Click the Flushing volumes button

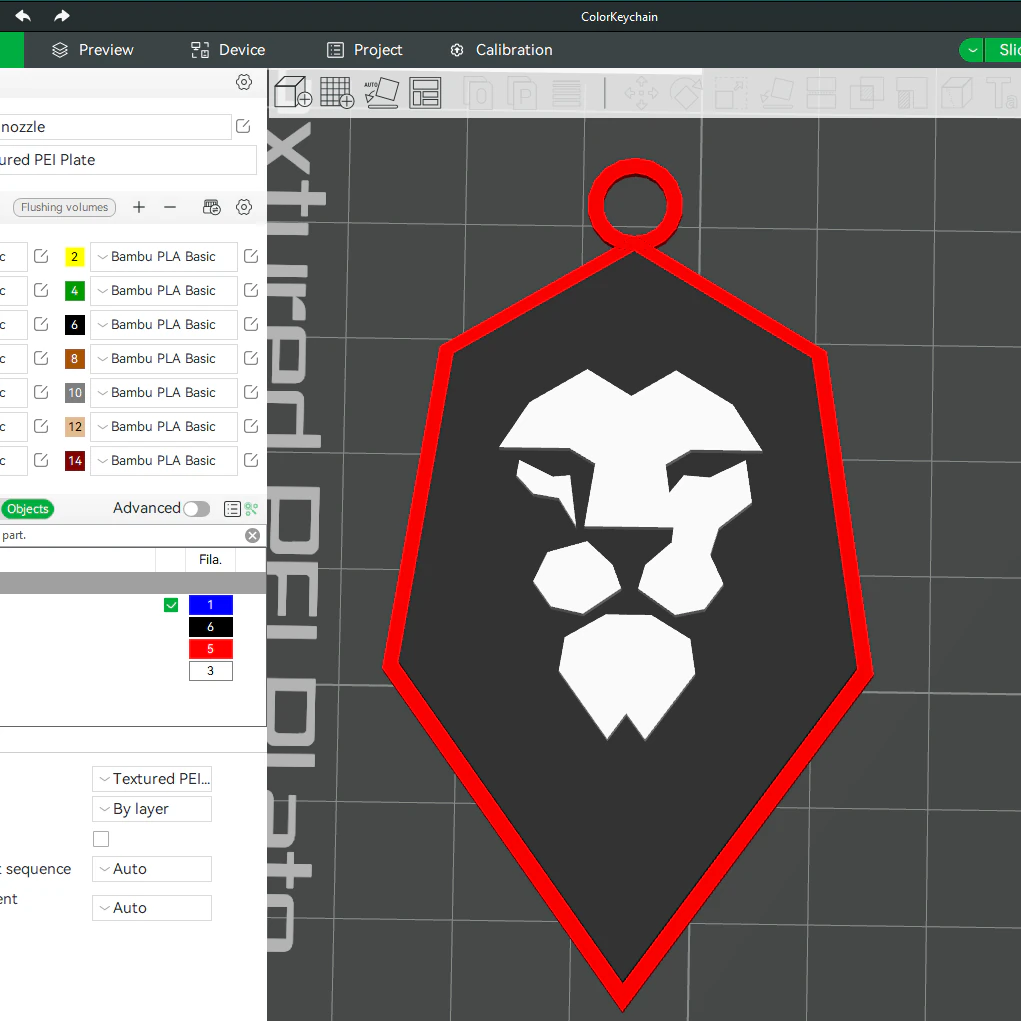pos(64,207)
